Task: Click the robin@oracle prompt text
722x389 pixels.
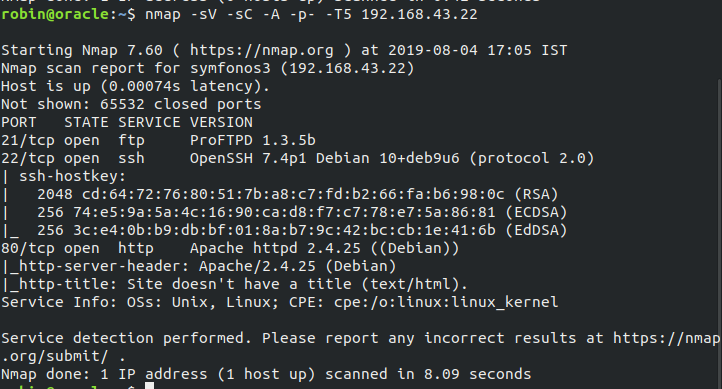Action: [55, 14]
